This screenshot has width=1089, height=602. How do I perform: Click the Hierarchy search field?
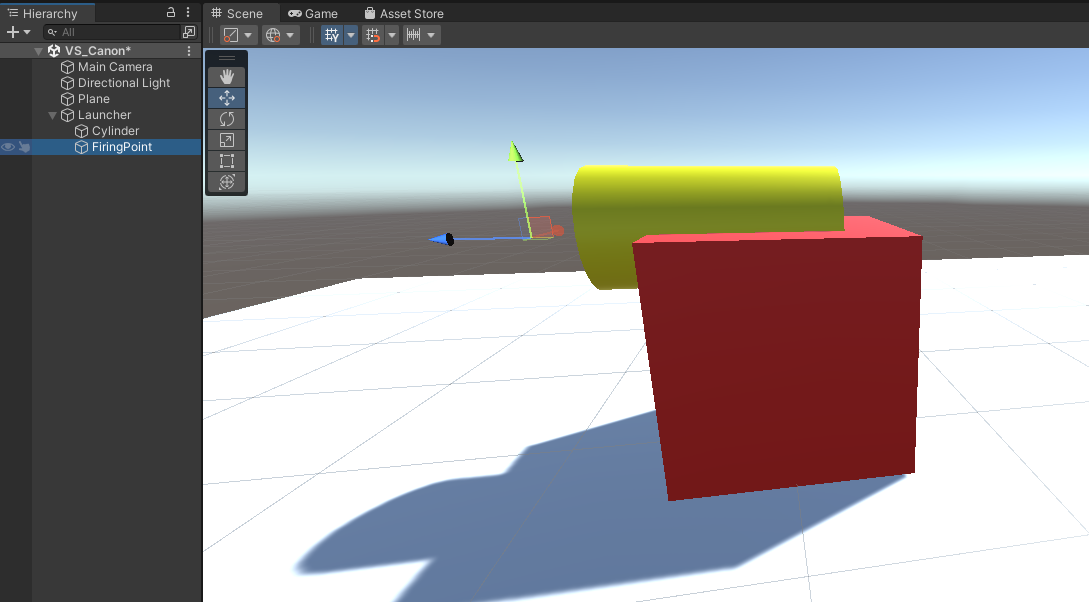(x=110, y=31)
